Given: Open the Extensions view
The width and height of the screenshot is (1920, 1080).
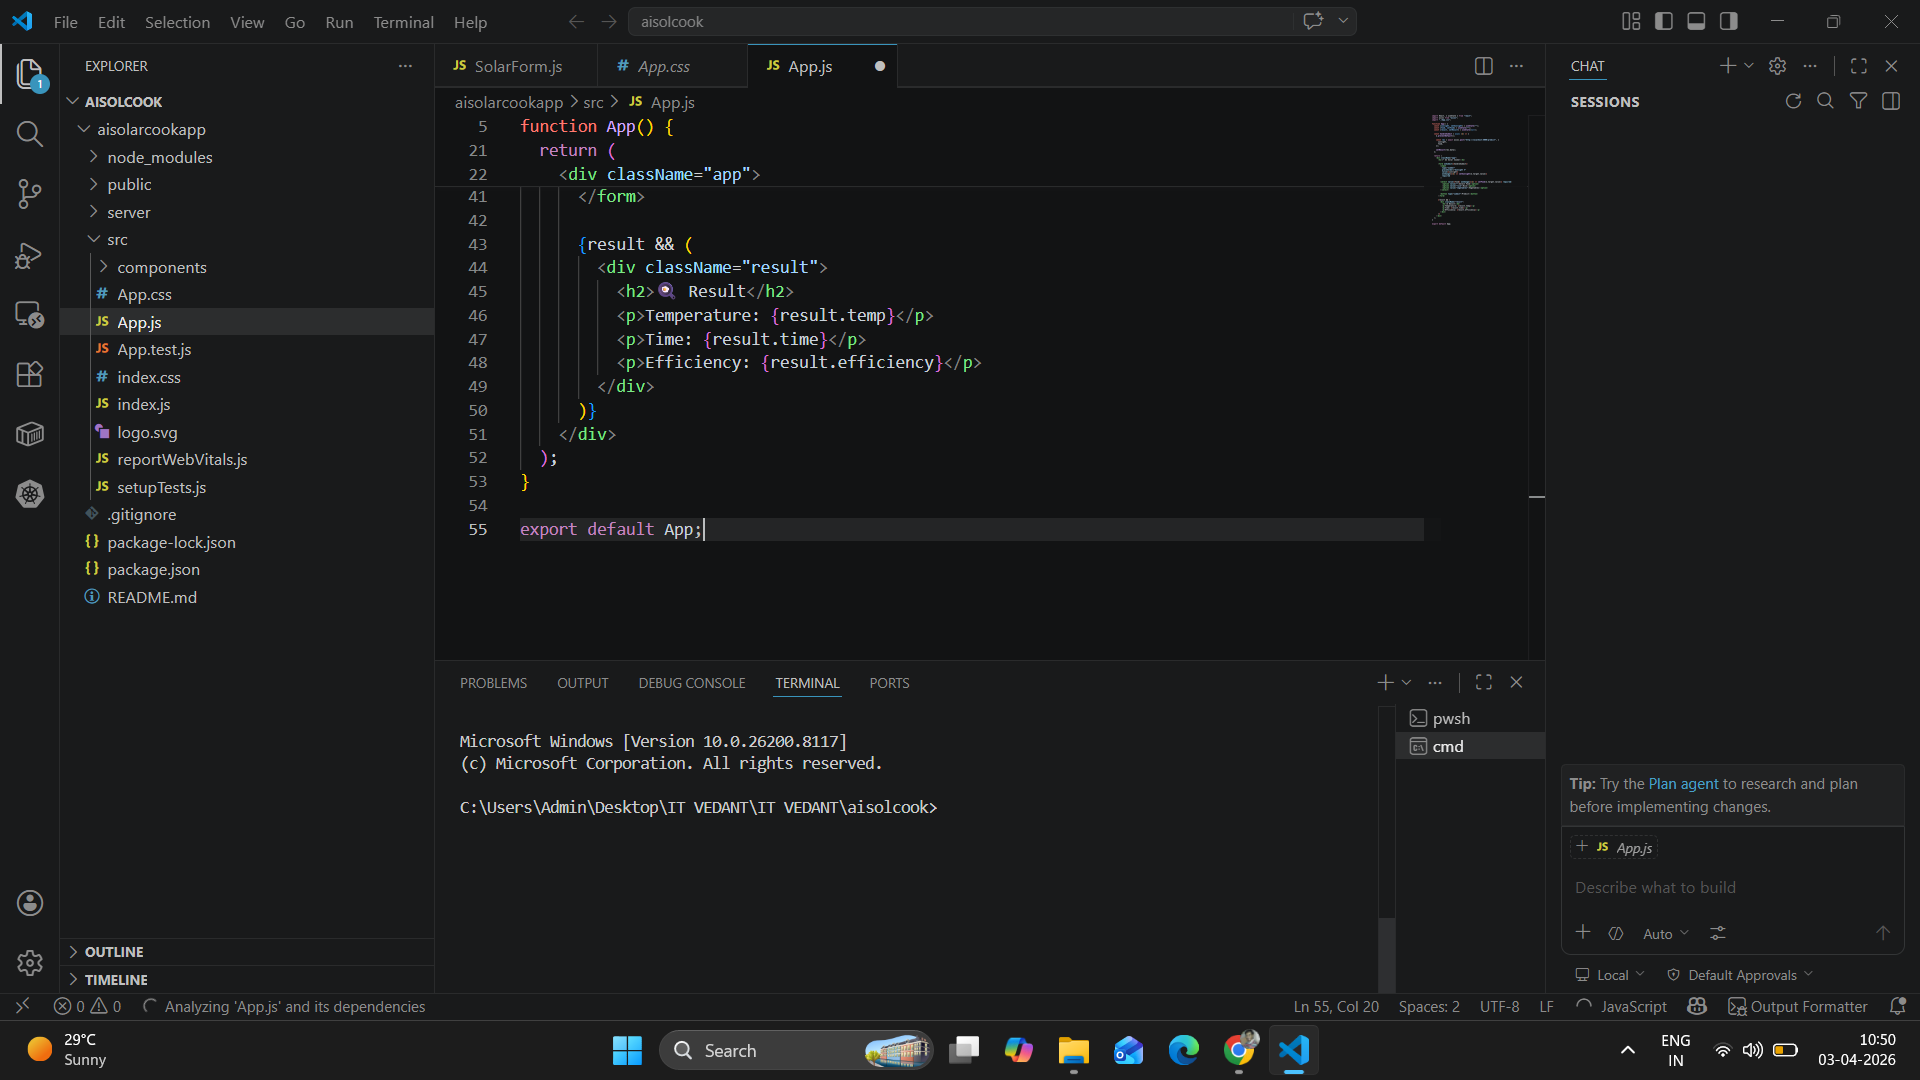Looking at the screenshot, I should pos(29,374).
